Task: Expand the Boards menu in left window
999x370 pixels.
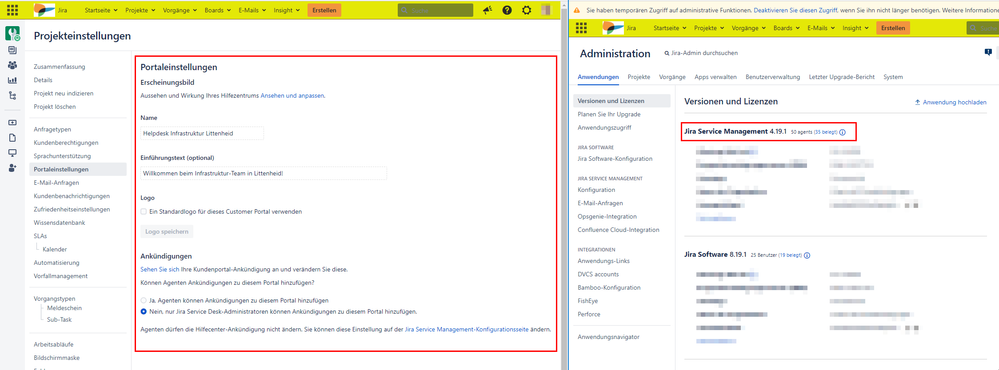Action: [x=218, y=11]
